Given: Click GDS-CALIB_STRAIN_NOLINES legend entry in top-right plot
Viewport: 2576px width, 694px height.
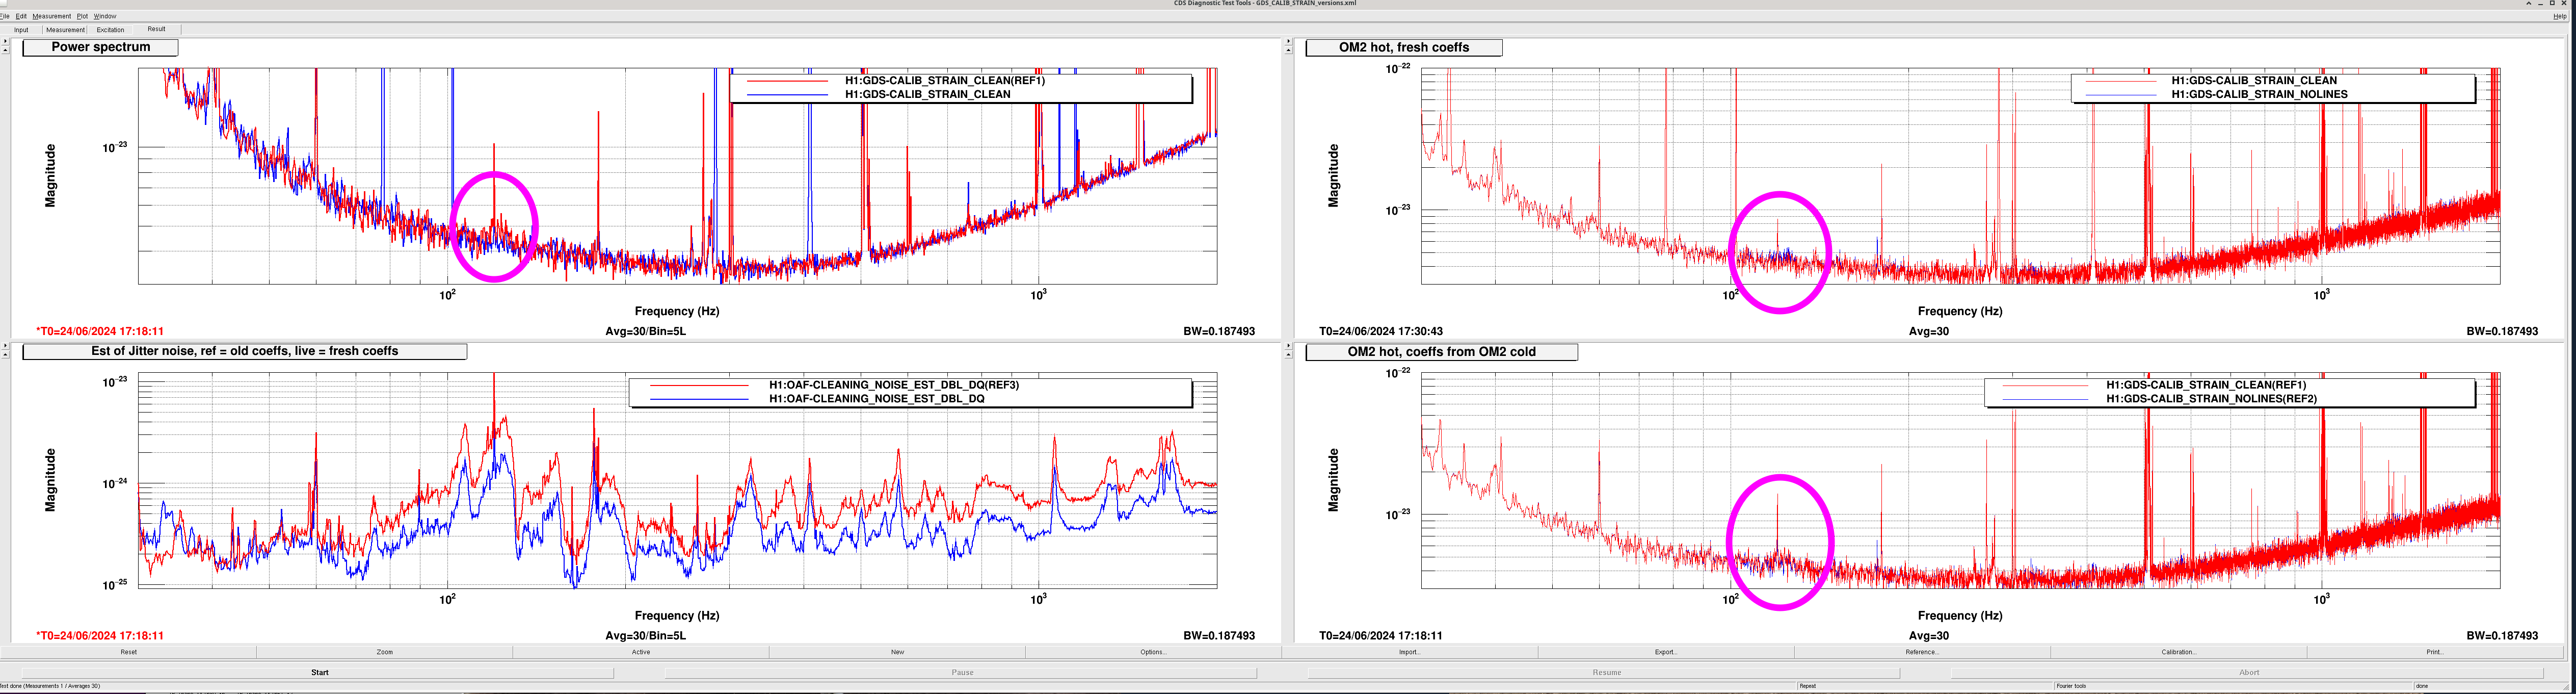Looking at the screenshot, I should (x=2259, y=94).
